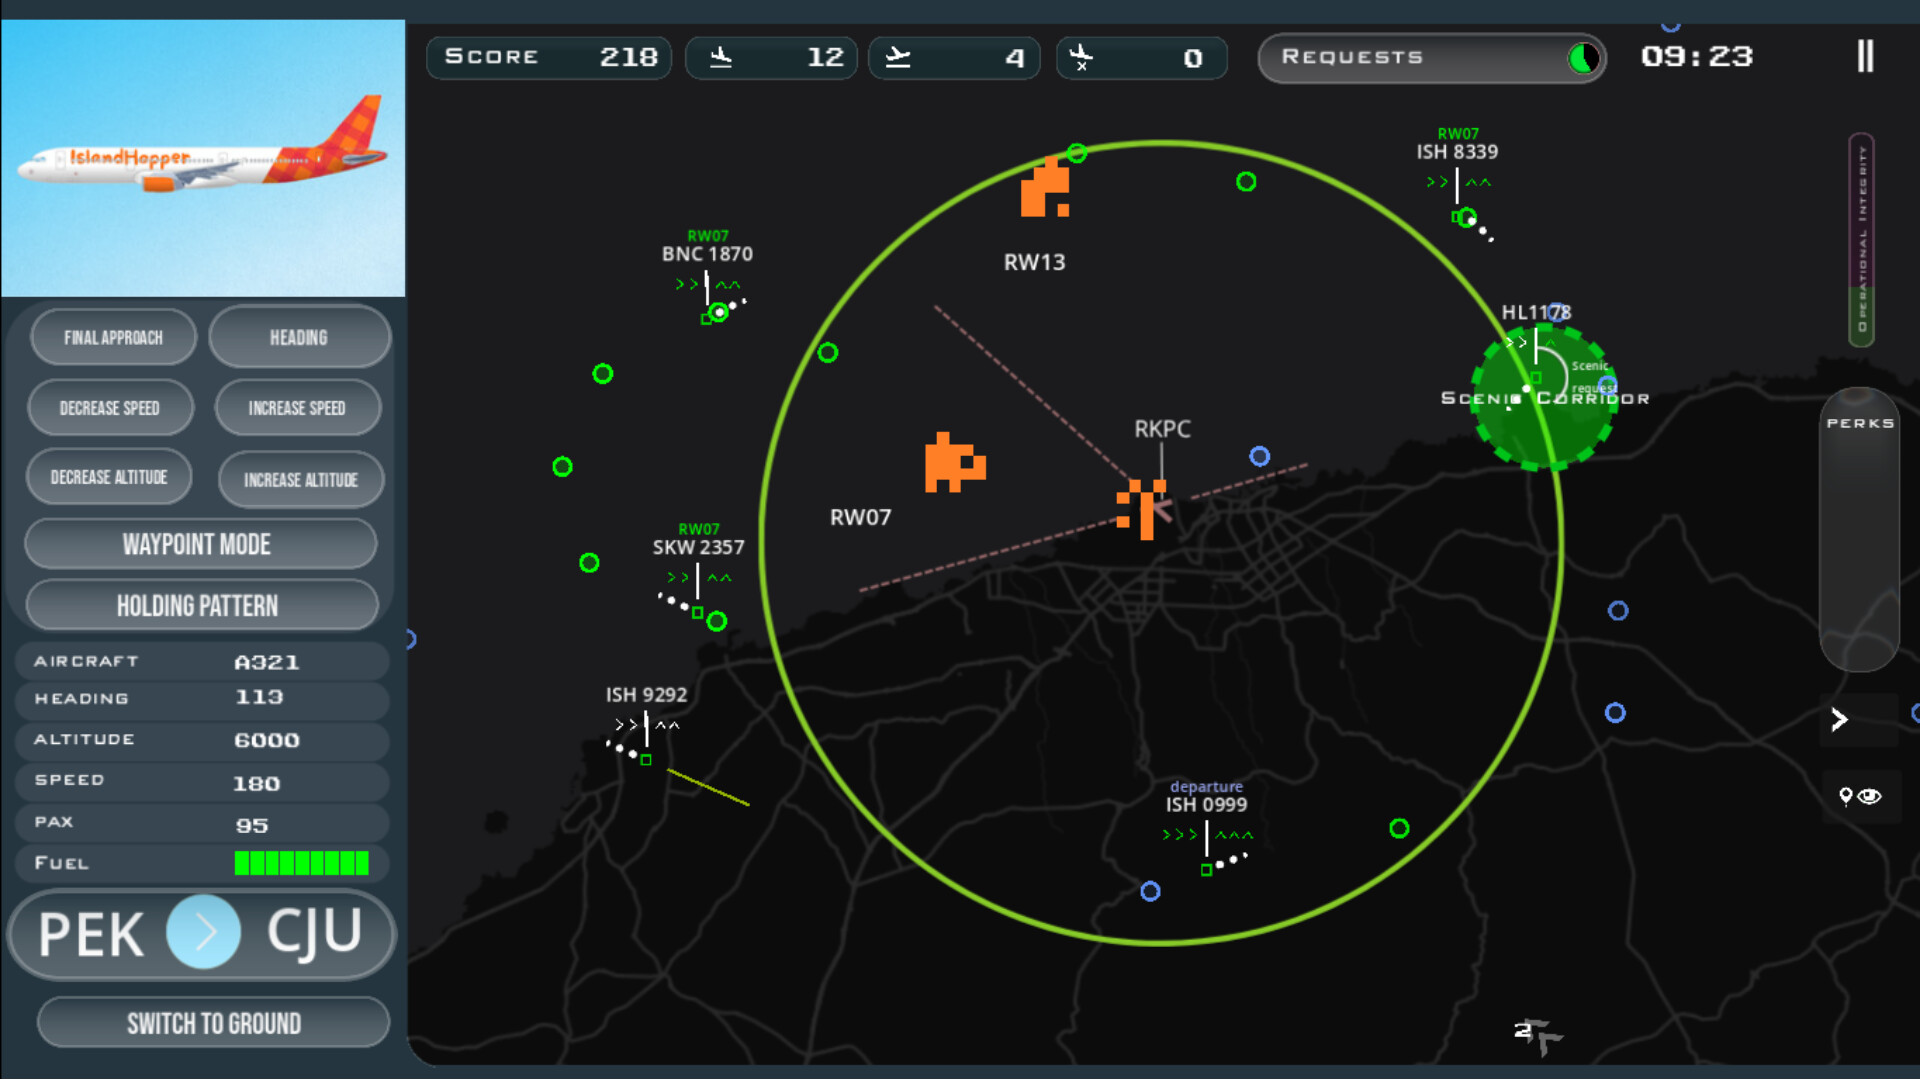
Task: Click the wind indicator icon
Action: [1539, 1036]
